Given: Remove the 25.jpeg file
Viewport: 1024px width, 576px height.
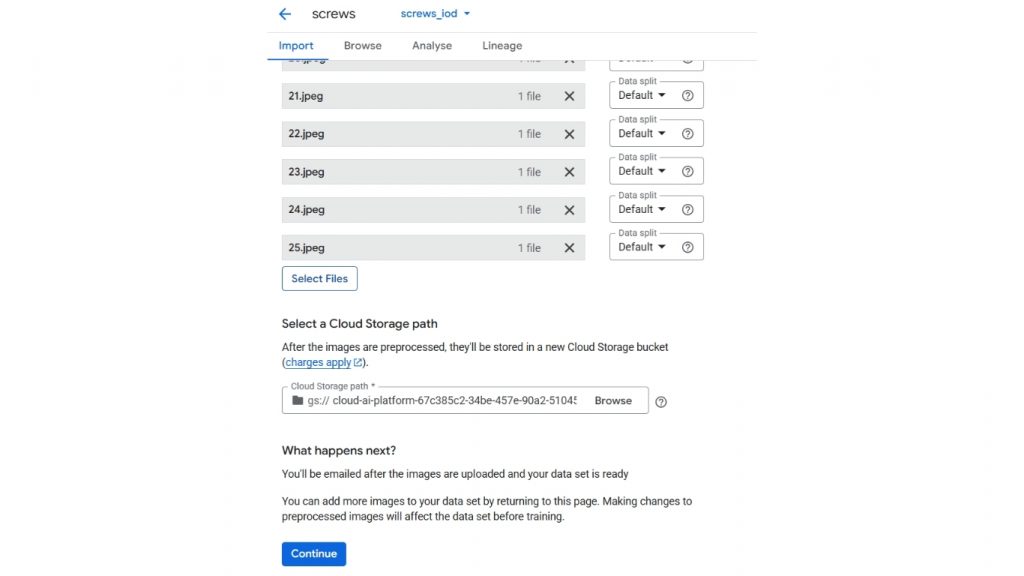Looking at the screenshot, I should (569, 248).
